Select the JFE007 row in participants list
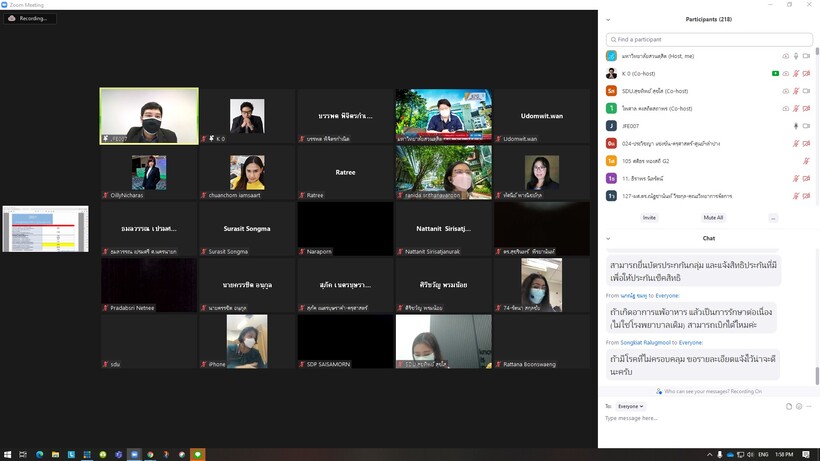 coord(709,126)
